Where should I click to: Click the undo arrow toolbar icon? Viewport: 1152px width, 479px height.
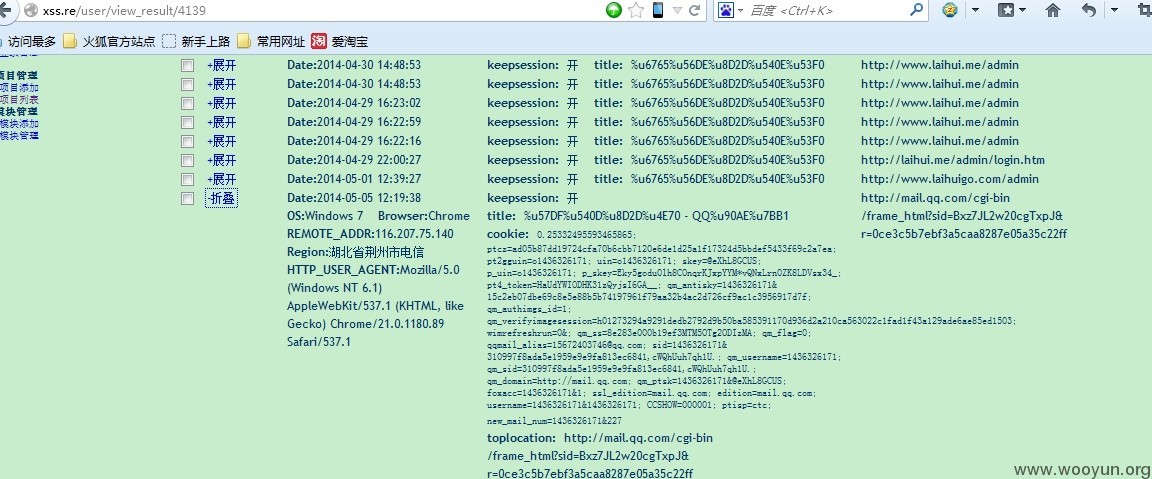click(x=1089, y=10)
